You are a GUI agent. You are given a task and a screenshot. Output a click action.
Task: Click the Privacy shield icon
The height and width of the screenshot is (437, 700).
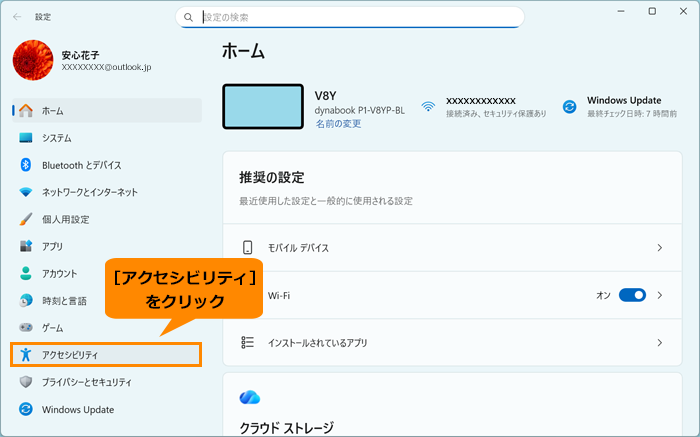tap(26, 382)
